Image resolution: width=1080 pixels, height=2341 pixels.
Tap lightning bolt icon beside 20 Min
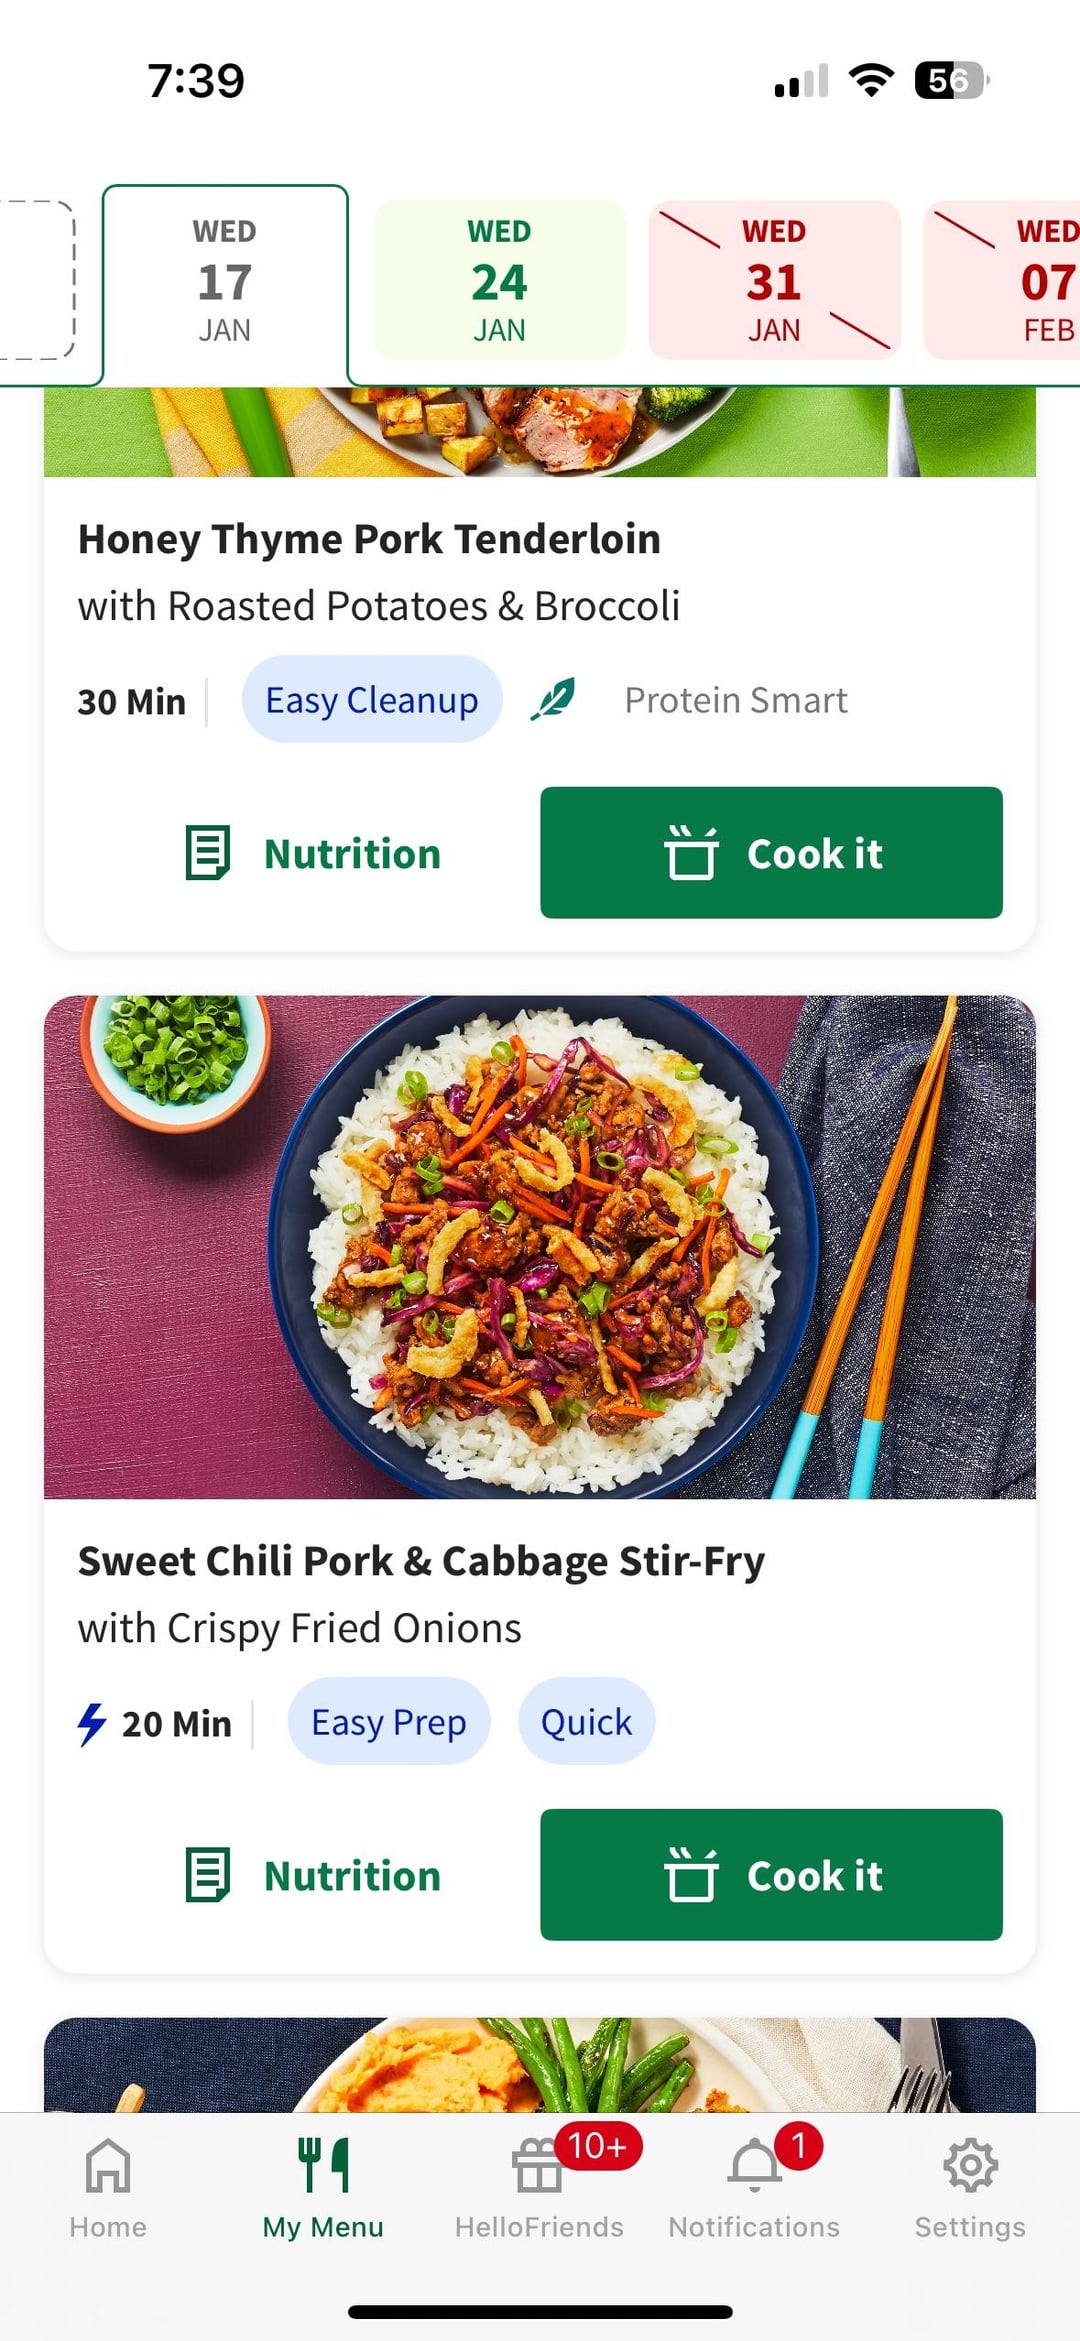pyautogui.click(x=92, y=1723)
